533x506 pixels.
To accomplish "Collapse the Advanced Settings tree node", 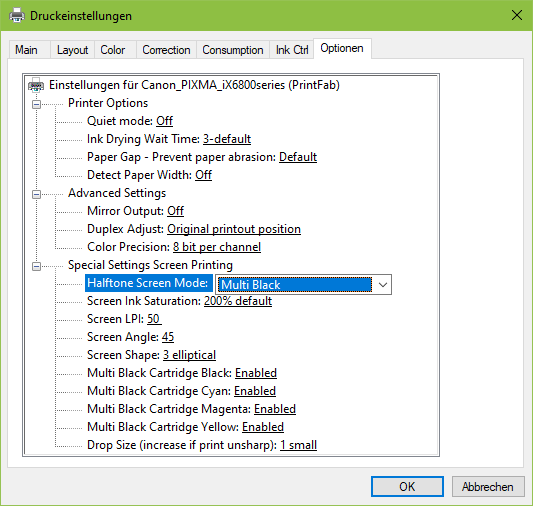I will [x=36, y=194].
